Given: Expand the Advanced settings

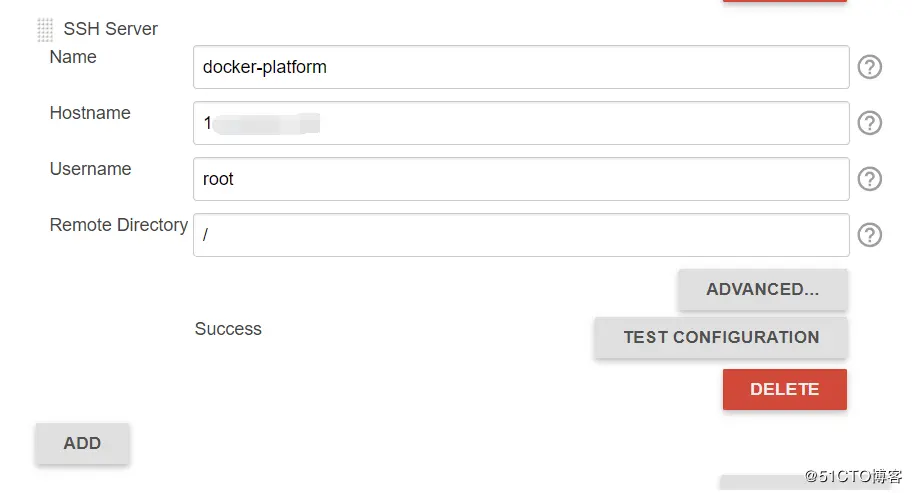Looking at the screenshot, I should coord(762,289).
